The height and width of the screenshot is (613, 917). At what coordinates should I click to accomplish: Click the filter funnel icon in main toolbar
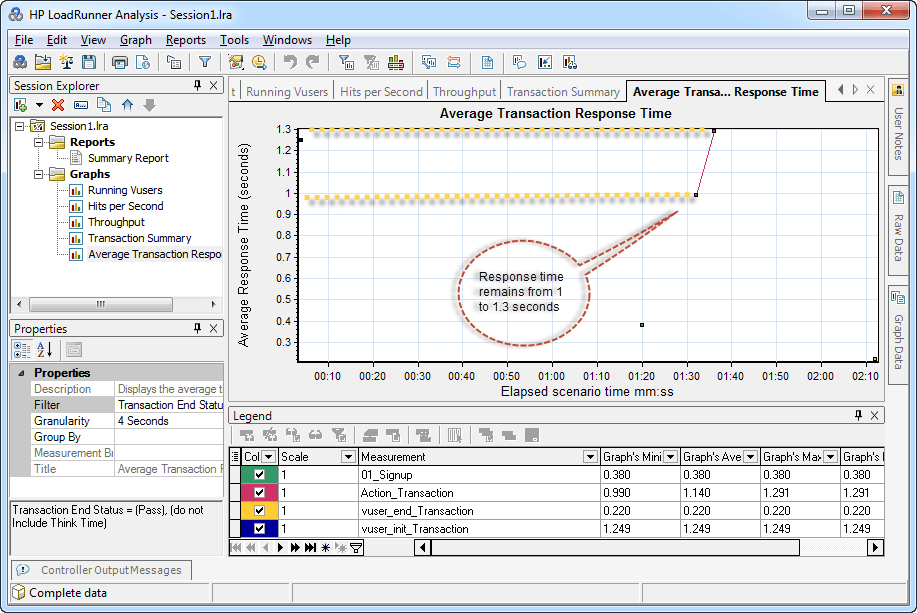[204, 63]
